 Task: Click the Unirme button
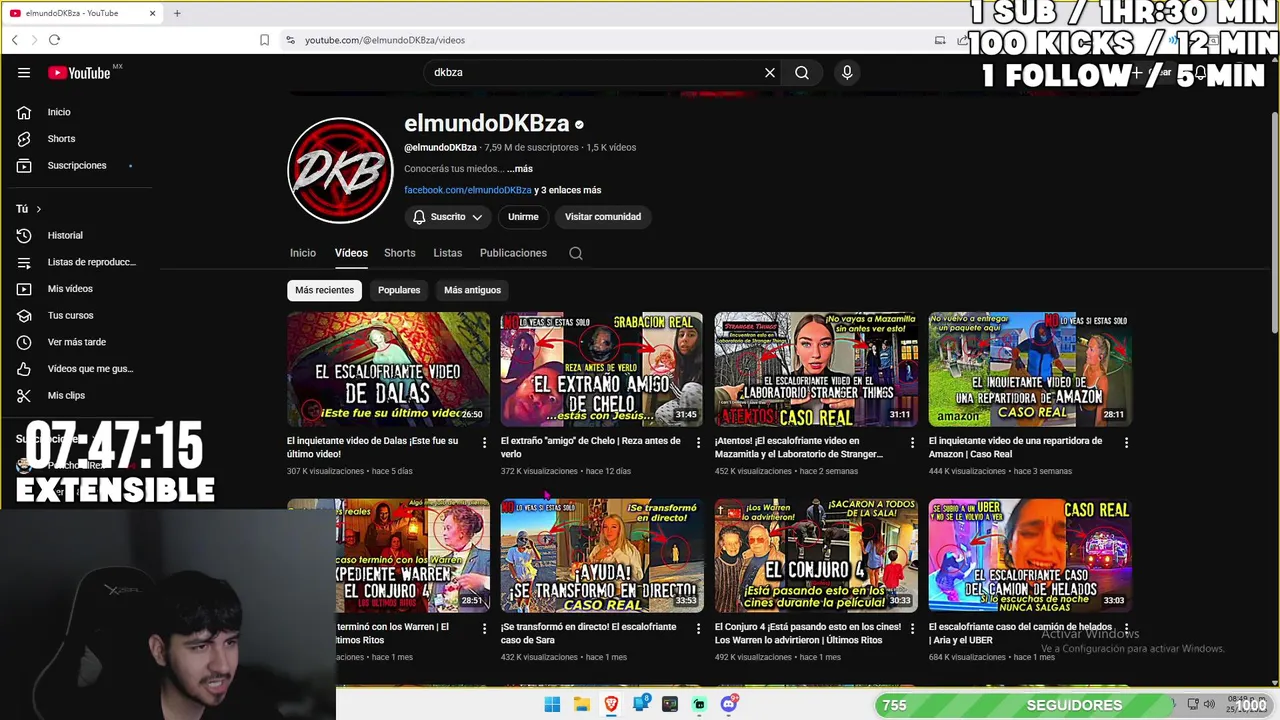click(x=523, y=217)
